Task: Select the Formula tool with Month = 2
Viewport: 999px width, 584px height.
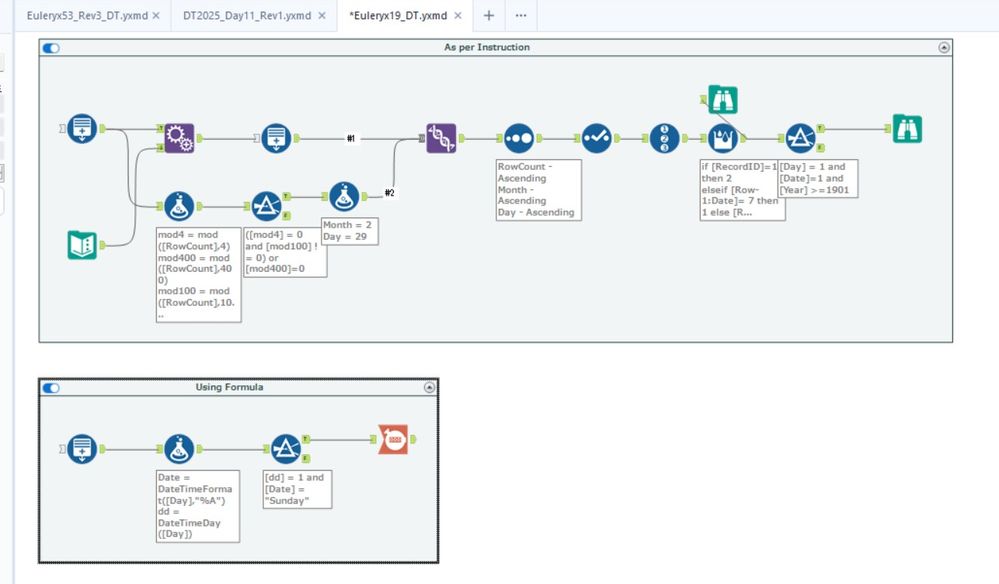Action: [344, 197]
